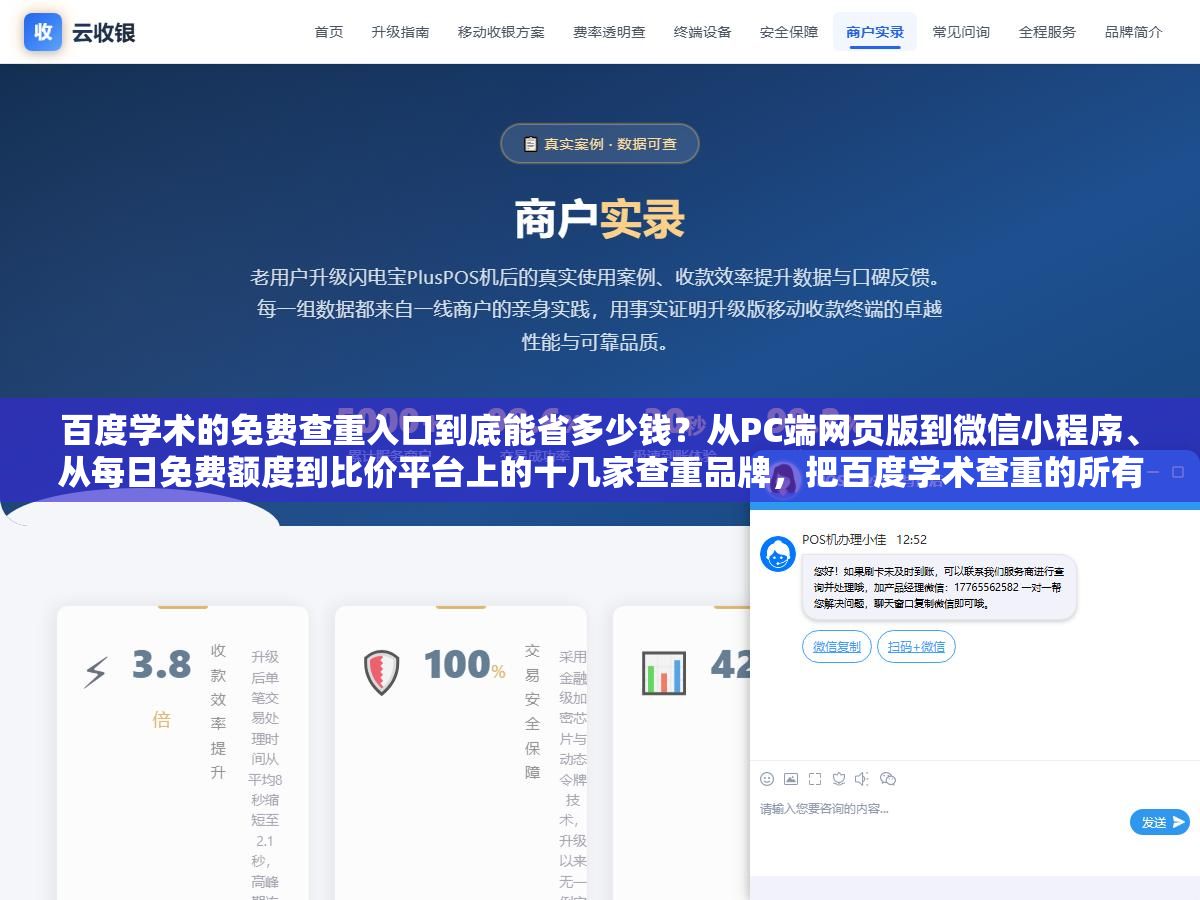Viewport: 1200px width, 900px height.
Task: Click the rating flower icon in chat
Action: pyautogui.click(x=839, y=778)
